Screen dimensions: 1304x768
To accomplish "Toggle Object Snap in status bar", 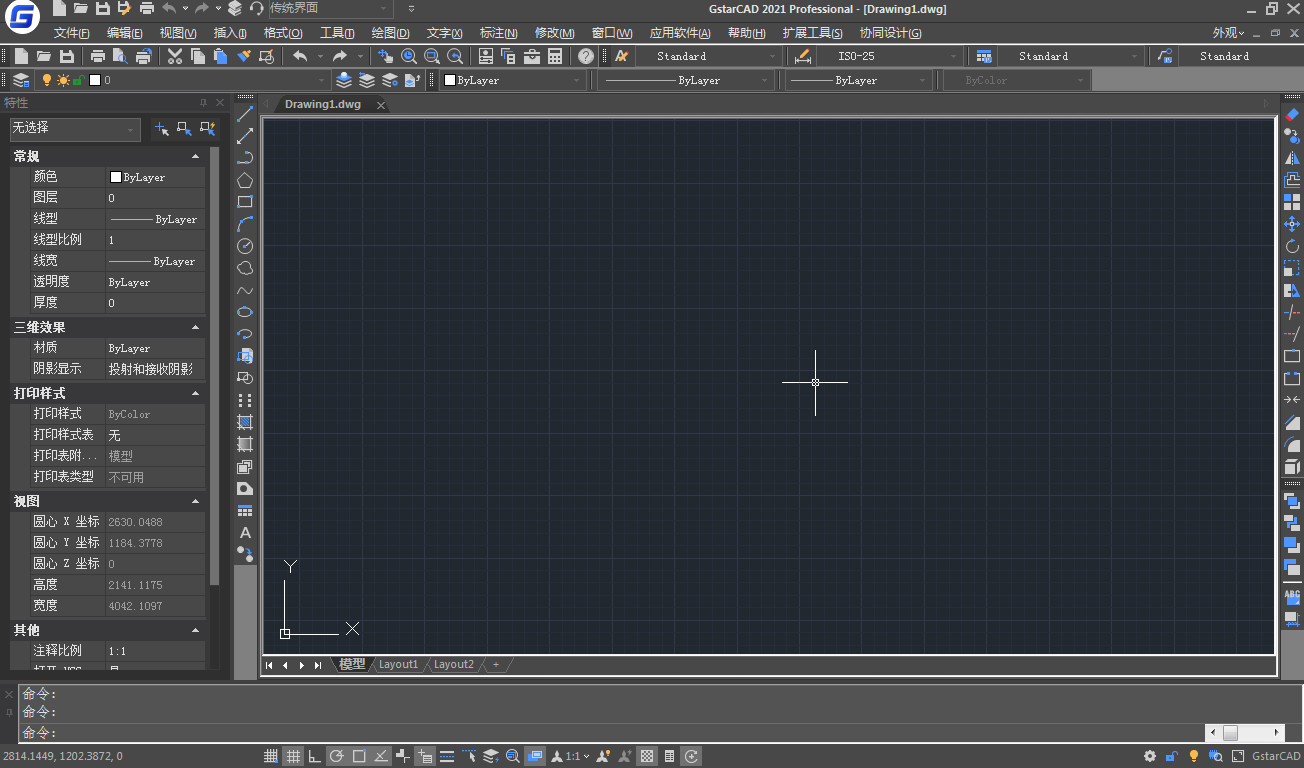I will [359, 756].
